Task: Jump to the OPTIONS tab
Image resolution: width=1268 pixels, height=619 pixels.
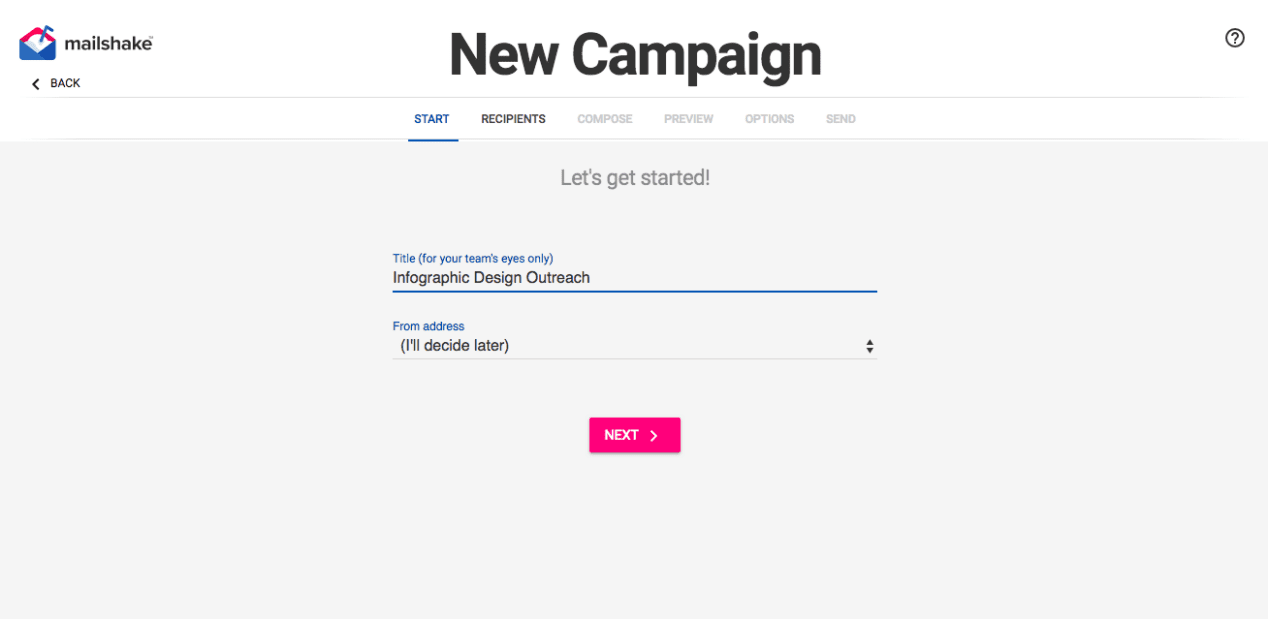Action: point(769,119)
